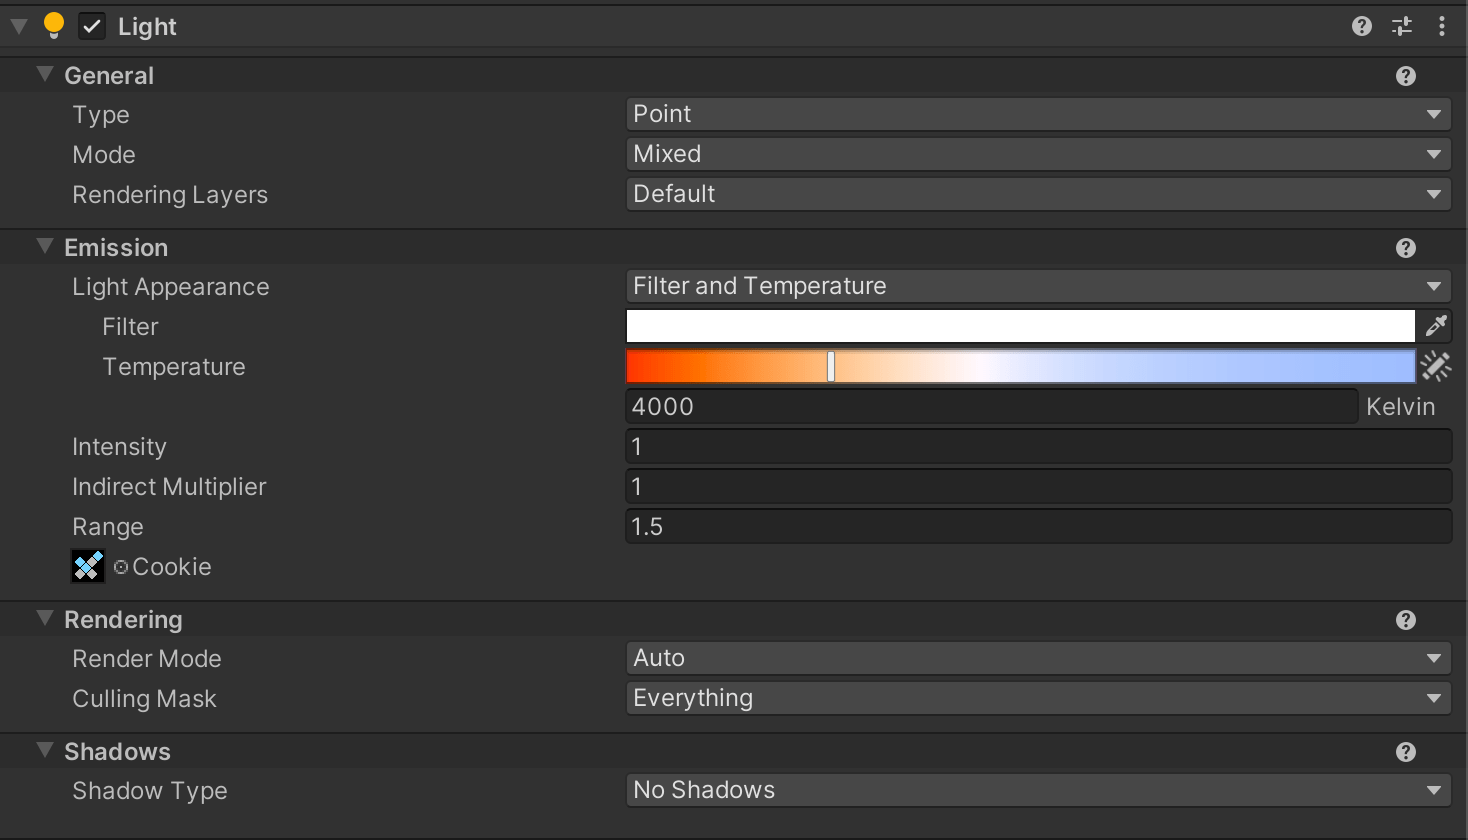Image resolution: width=1468 pixels, height=840 pixels.
Task: Click the Temperature slider's light icon
Action: [x=1436, y=366]
